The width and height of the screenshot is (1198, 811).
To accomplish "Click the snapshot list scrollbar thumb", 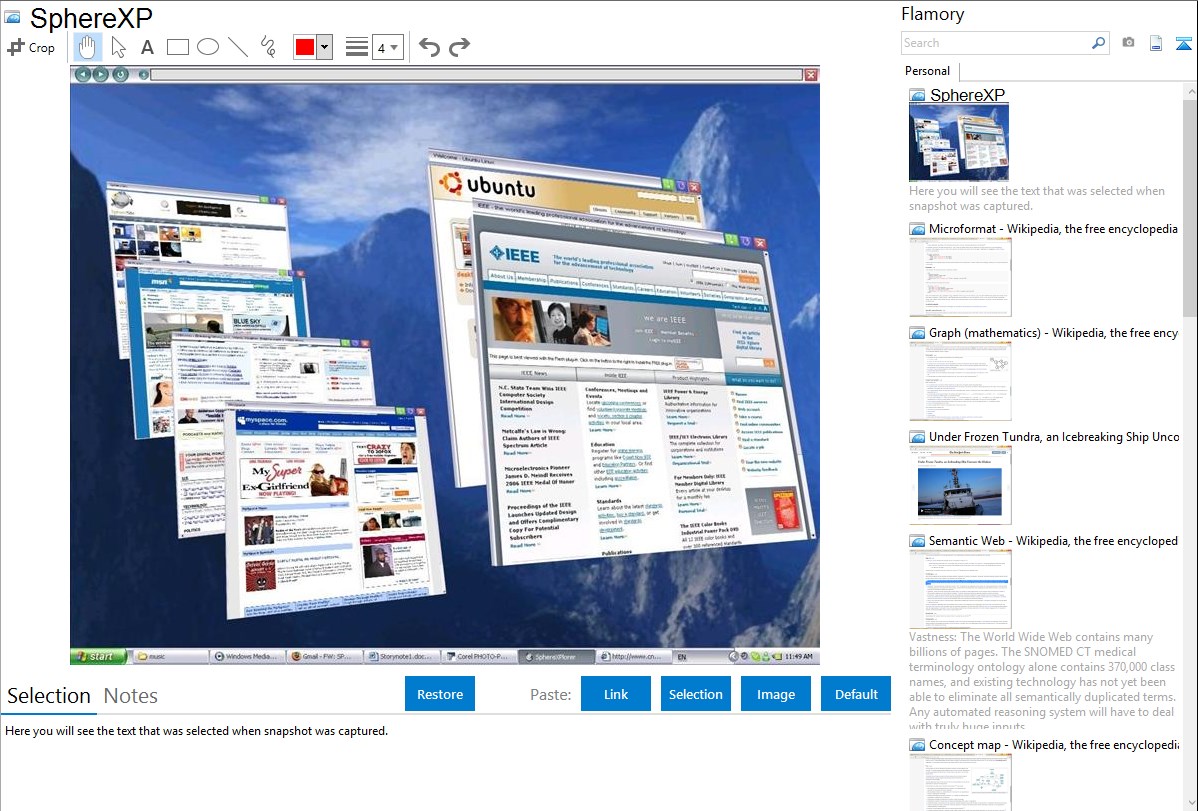I will coord(1190,206).
